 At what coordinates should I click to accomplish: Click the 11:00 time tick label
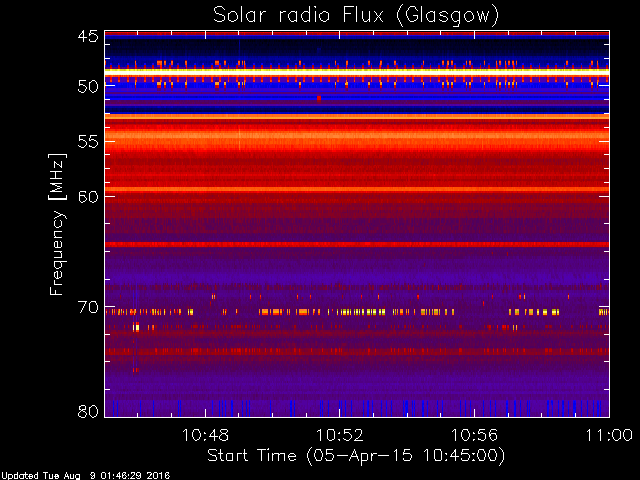(x=609, y=435)
